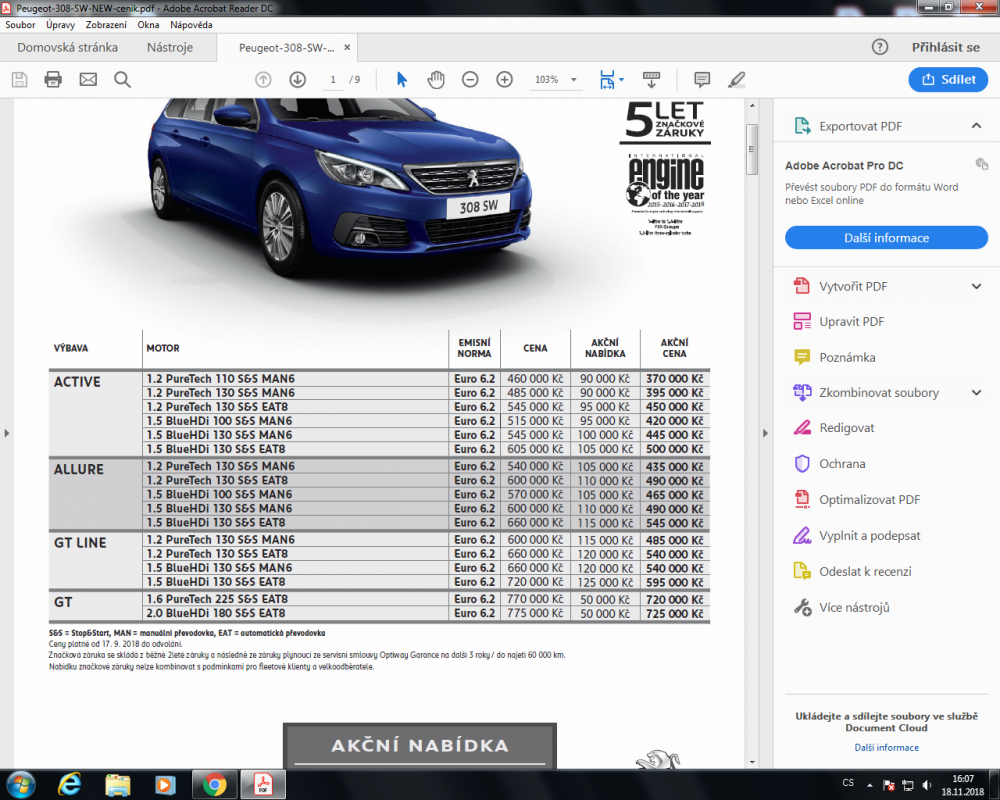Open the Find text magnifier
Viewport: 1000px width, 800px height.
click(122, 80)
